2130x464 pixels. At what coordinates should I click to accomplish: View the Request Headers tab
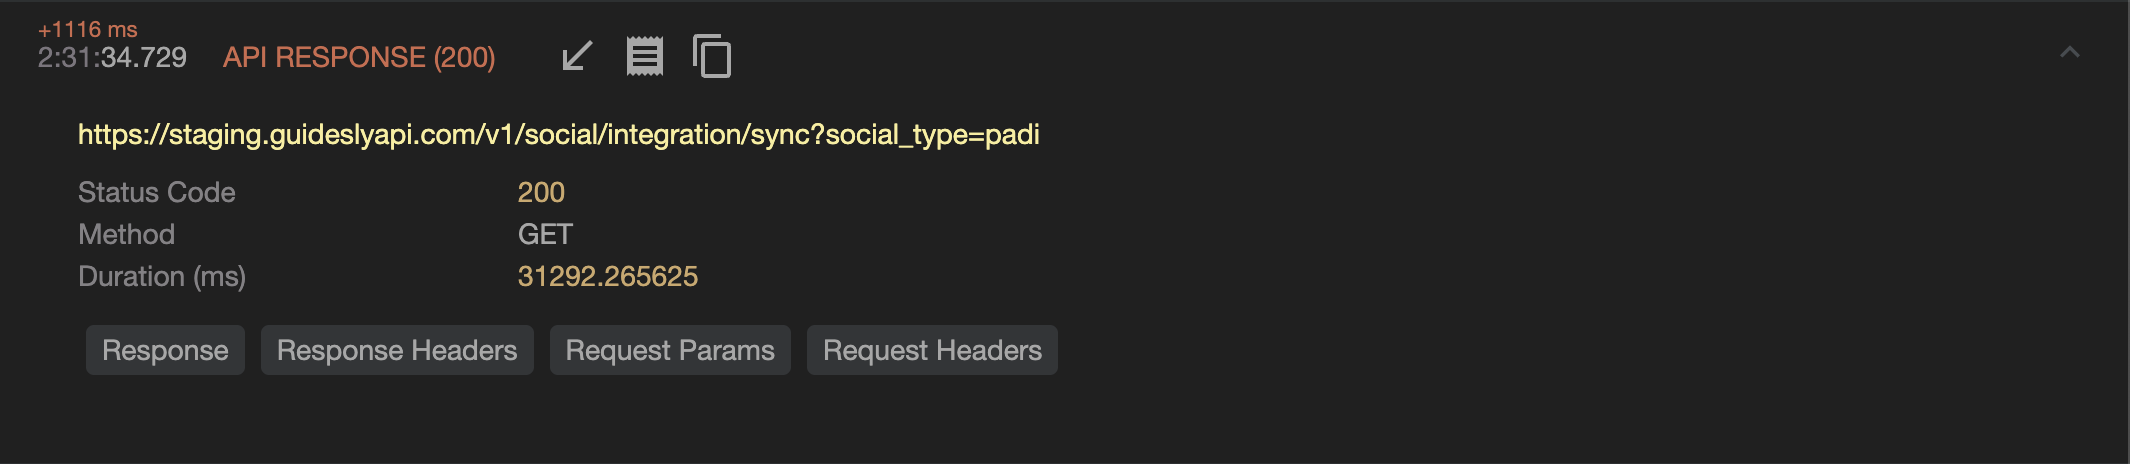tap(932, 350)
